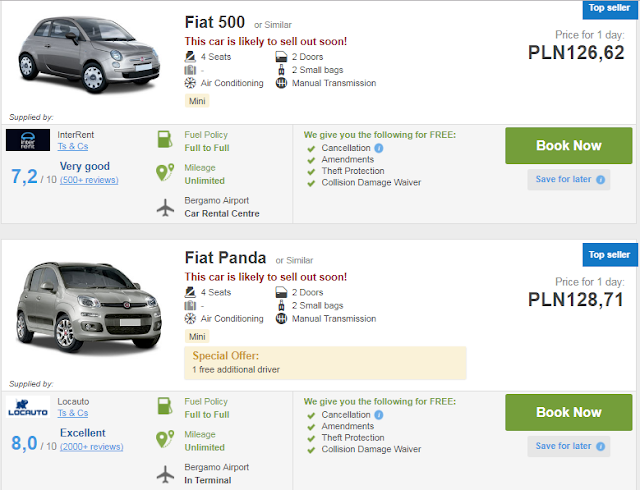The height and width of the screenshot is (490, 640).
Task: View the 2000+ reviews for Locauto
Action: [91, 447]
